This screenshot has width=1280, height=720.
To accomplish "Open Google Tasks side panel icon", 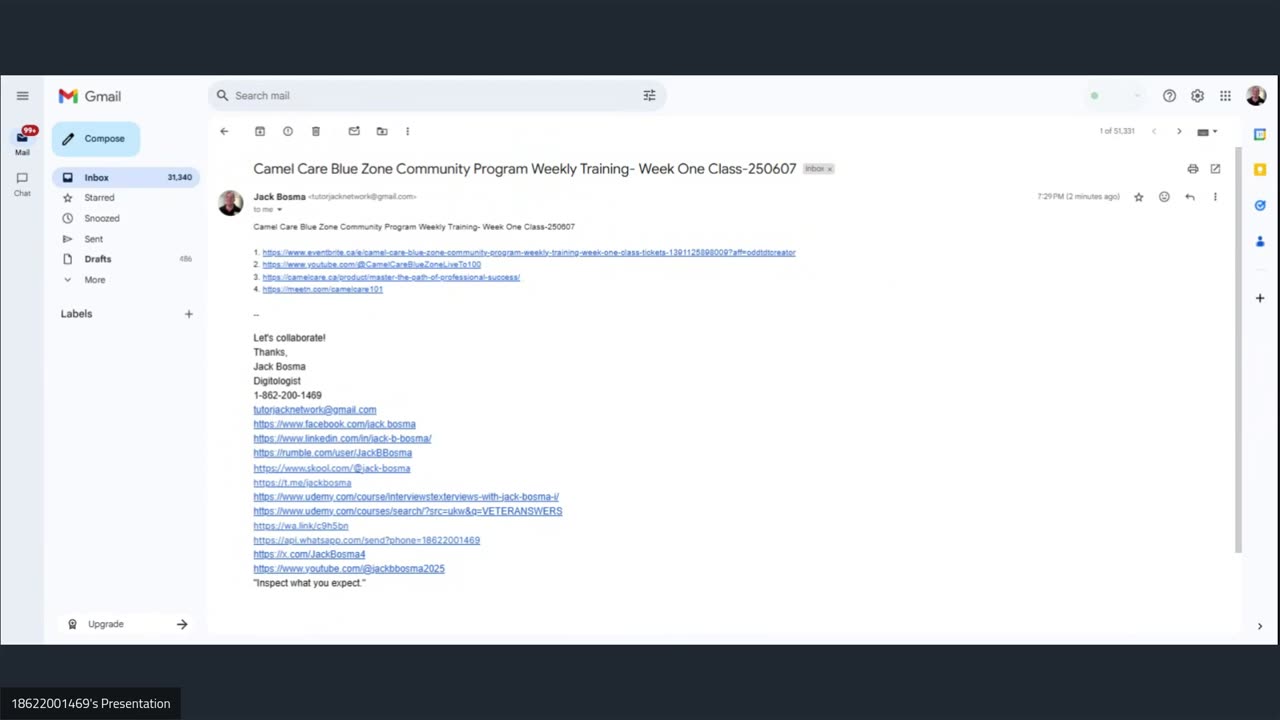I will (1260, 205).
